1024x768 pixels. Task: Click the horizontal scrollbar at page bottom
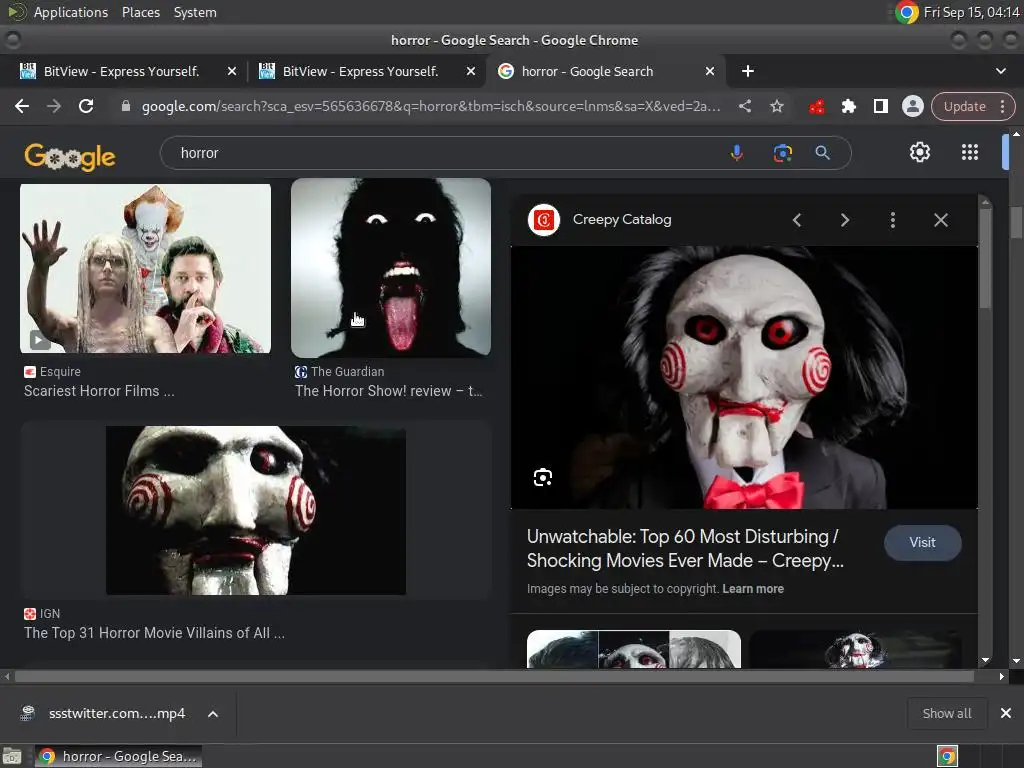[x=494, y=677]
